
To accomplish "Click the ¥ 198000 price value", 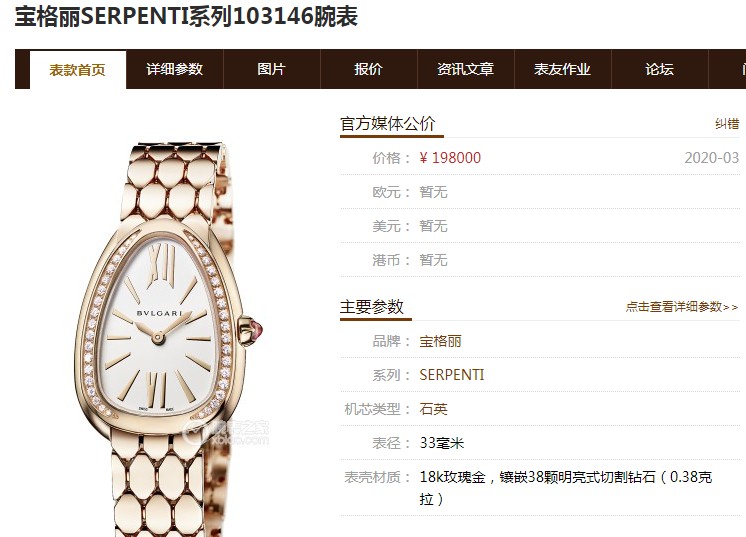I will (x=450, y=157).
